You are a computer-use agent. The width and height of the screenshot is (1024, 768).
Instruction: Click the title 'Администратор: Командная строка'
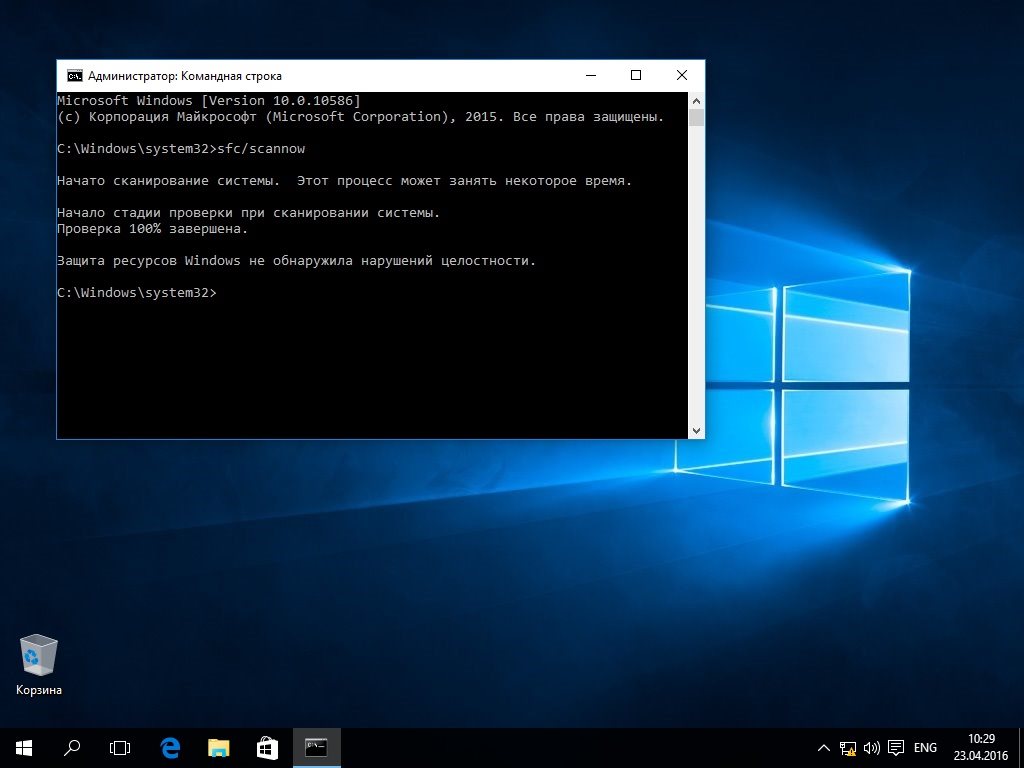[x=185, y=76]
